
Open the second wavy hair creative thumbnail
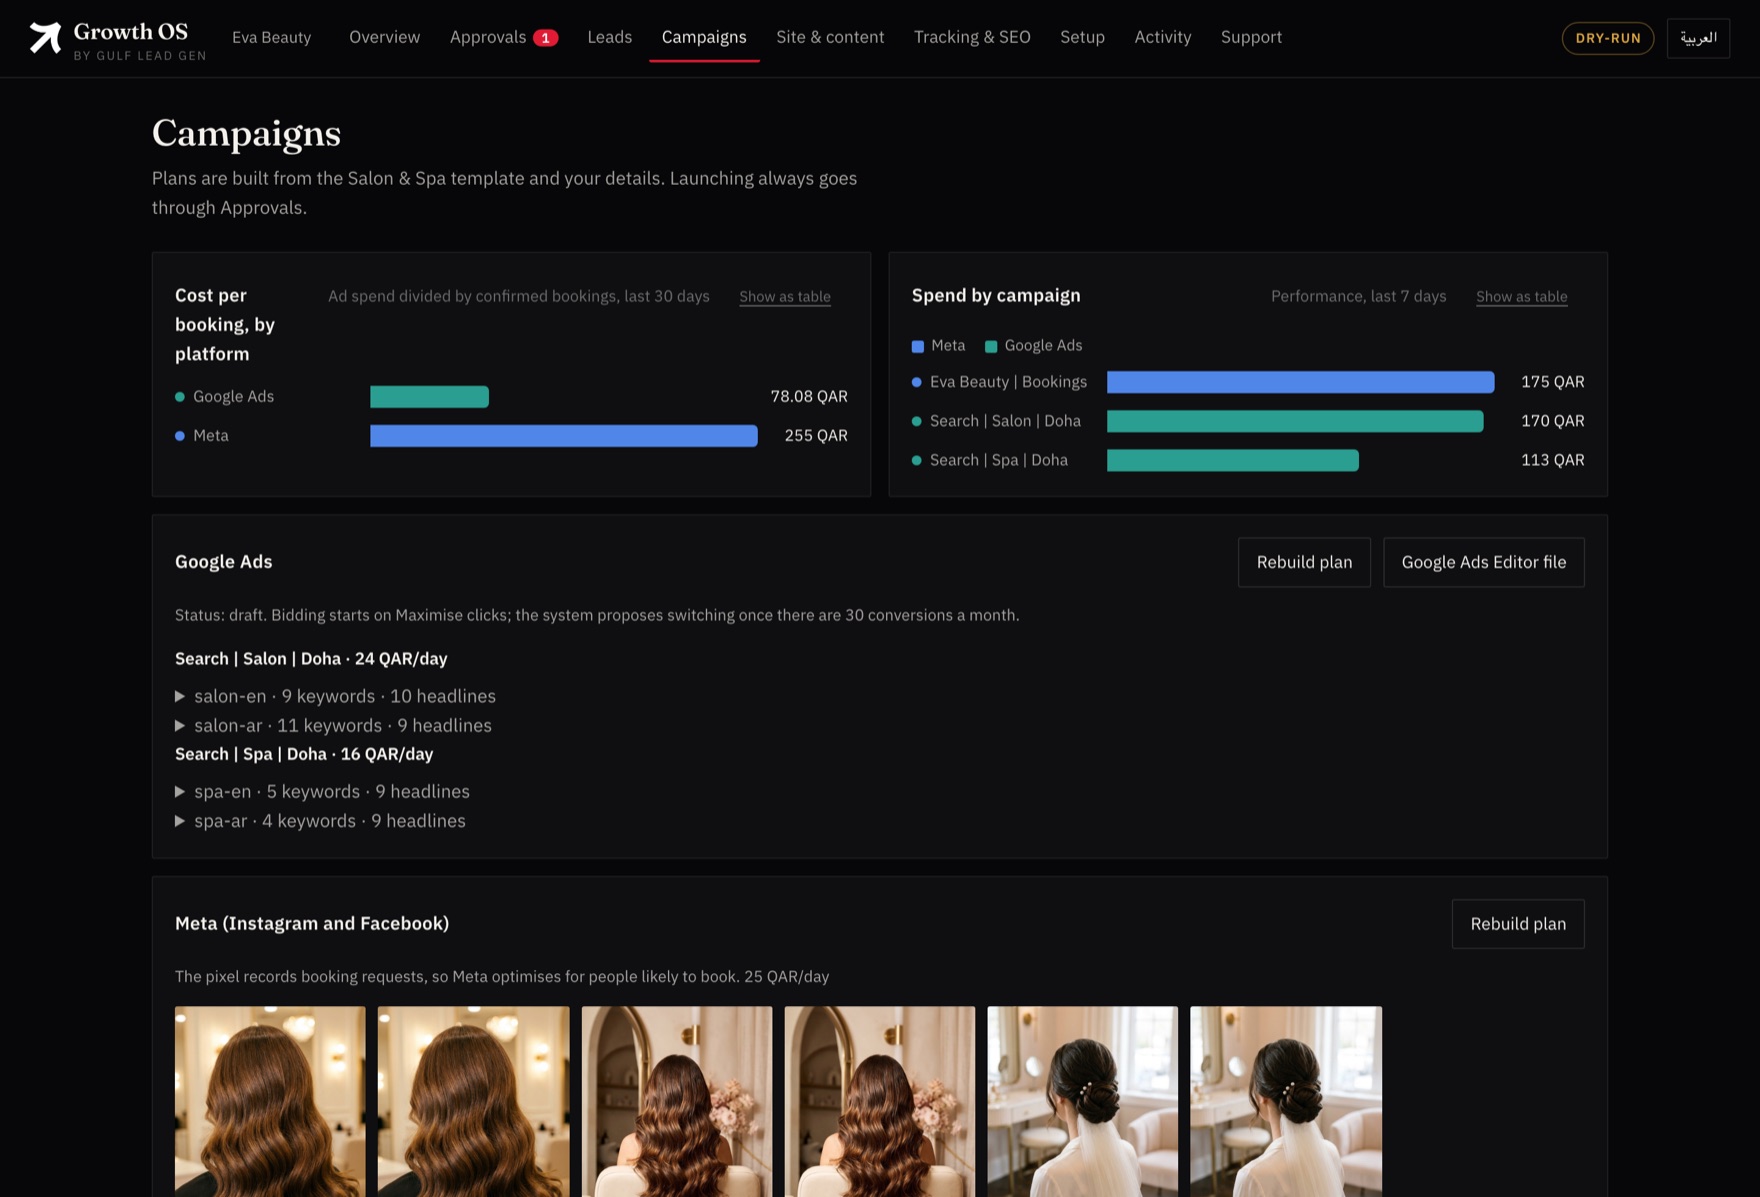click(x=473, y=1101)
